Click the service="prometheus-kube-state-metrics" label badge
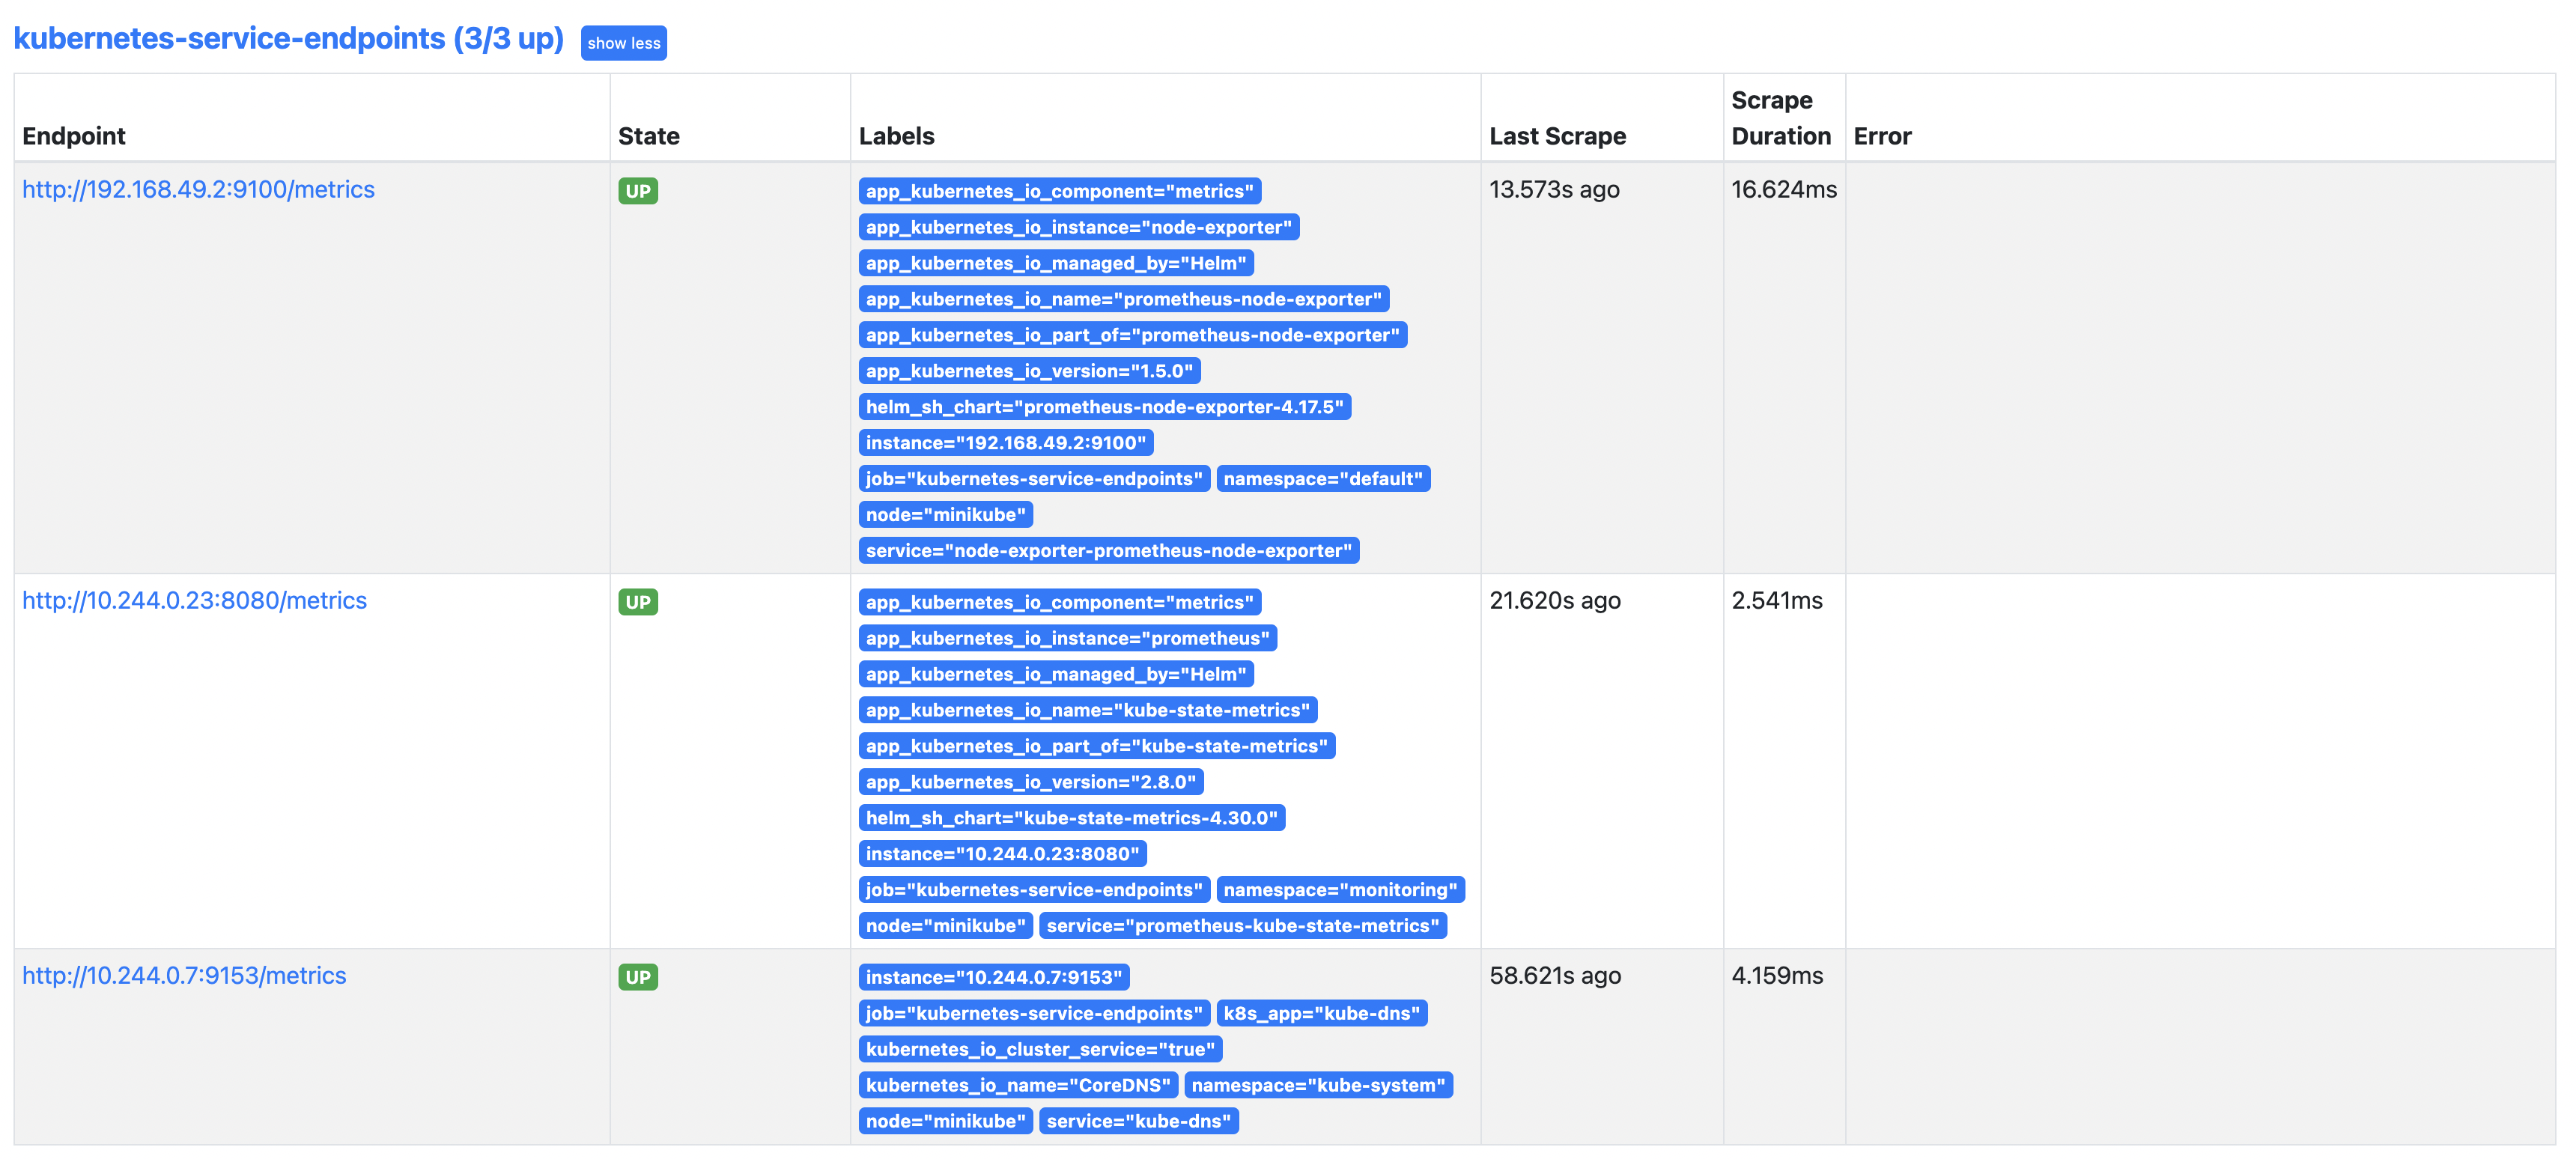The height and width of the screenshot is (1159, 2576). (x=1245, y=926)
